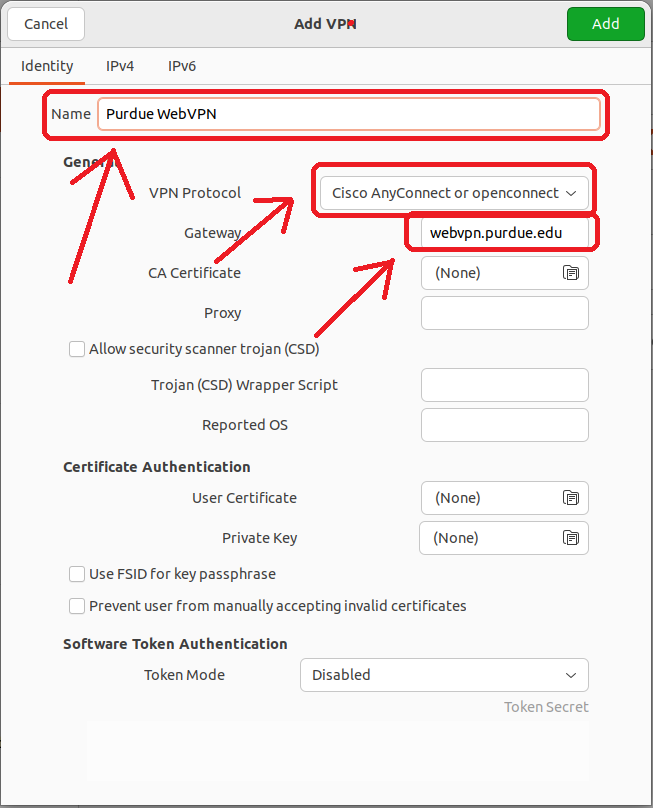The width and height of the screenshot is (653, 808).
Task: Check Prevent user from manually accepting invalid certificates
Action: (x=77, y=606)
